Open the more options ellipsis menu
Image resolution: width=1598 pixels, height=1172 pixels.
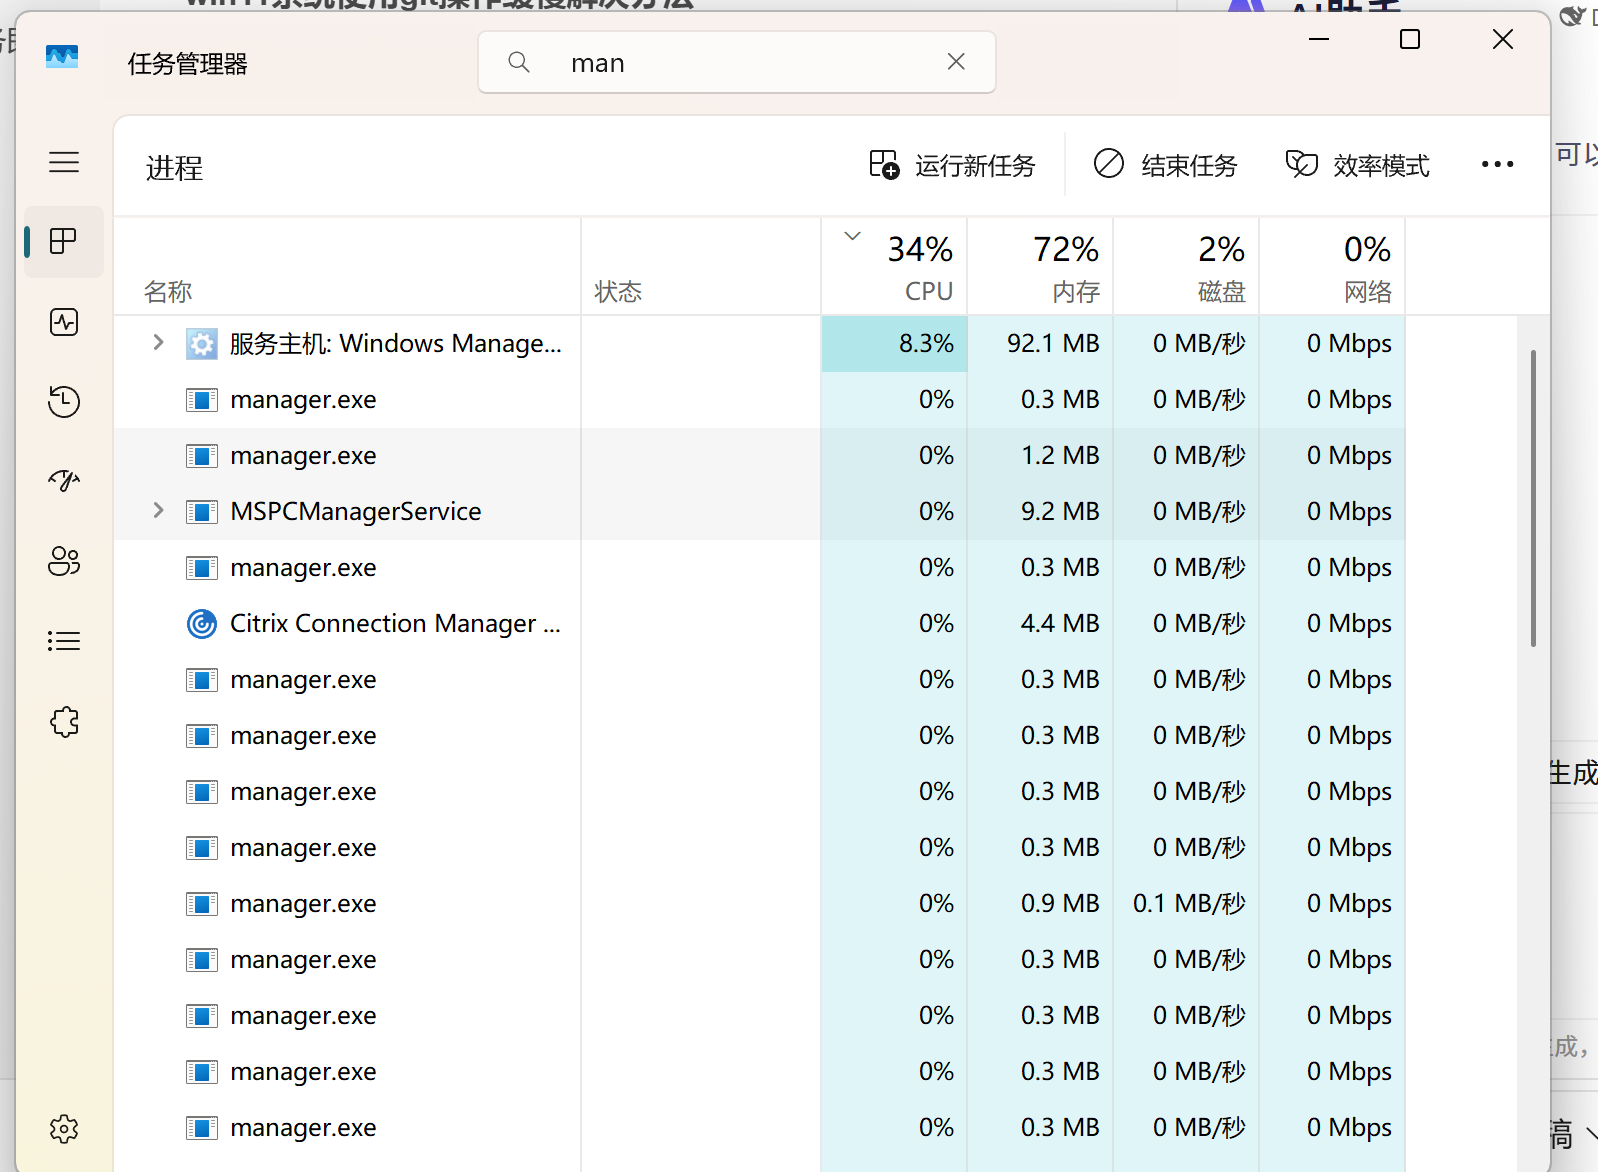pyautogui.click(x=1497, y=165)
